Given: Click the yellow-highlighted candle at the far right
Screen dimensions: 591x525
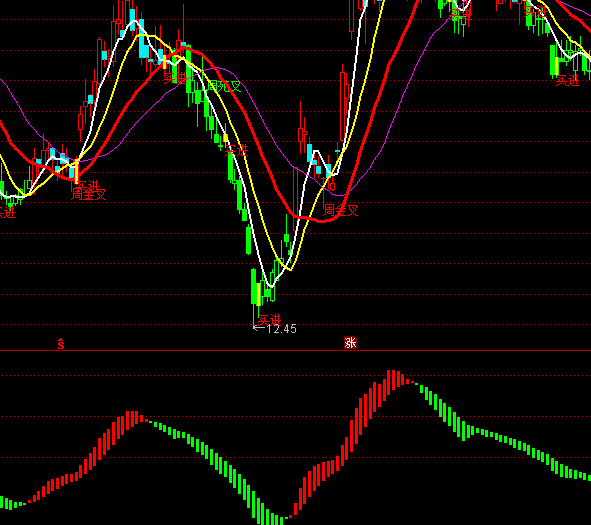Looking at the screenshot, I should tap(557, 66).
